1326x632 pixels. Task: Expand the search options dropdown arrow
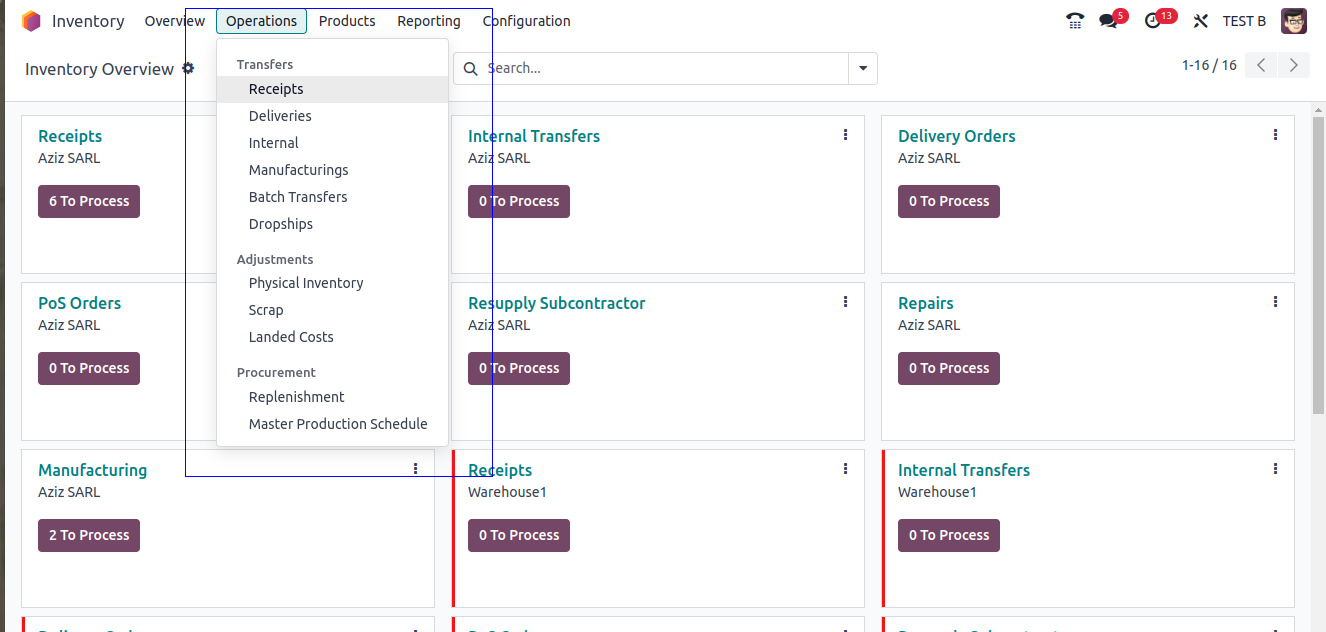pyautogui.click(x=863, y=69)
